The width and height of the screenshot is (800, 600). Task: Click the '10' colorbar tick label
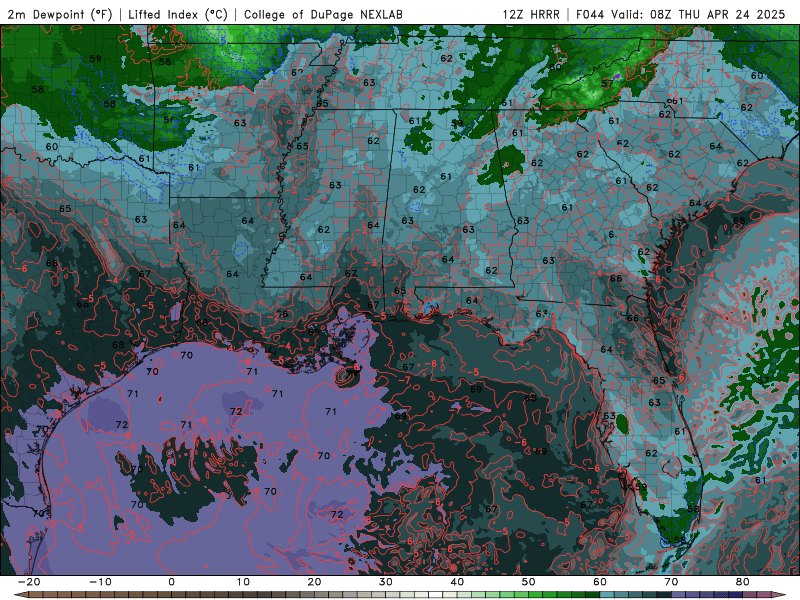(243, 582)
